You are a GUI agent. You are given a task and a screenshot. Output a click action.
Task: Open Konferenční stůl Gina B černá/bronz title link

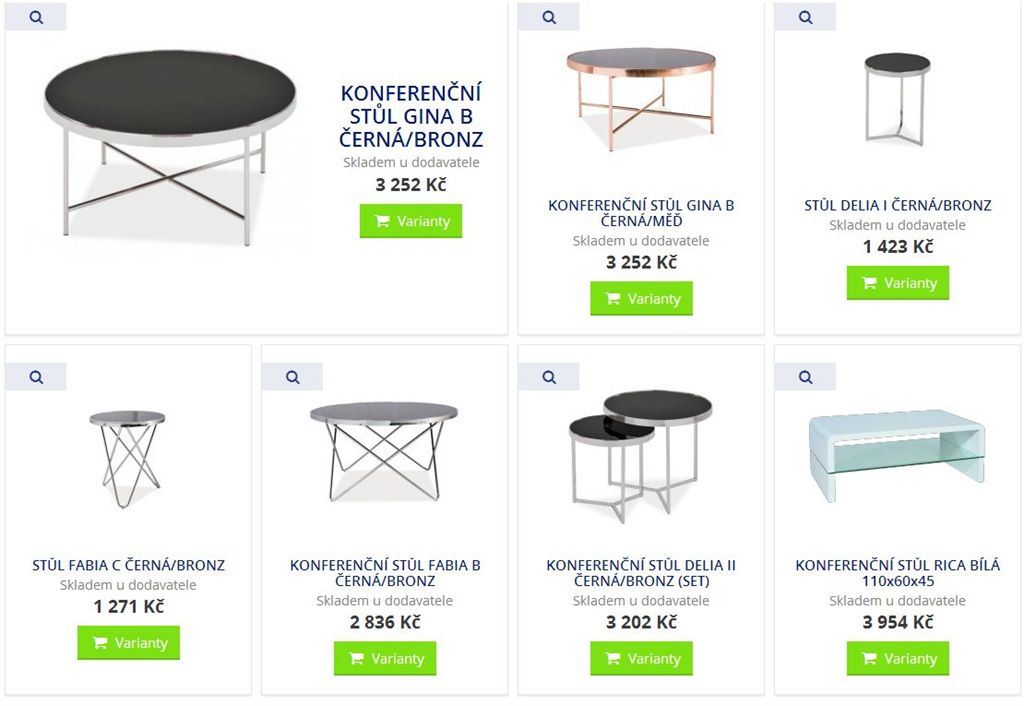pos(411,116)
